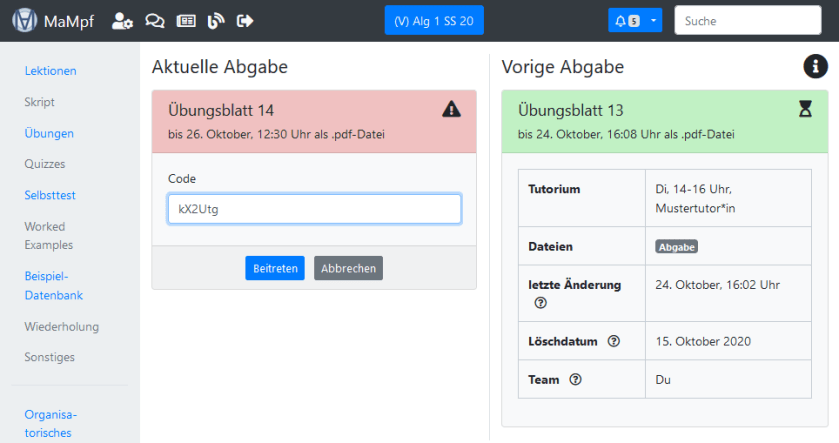The width and height of the screenshot is (839, 443).
Task: Open Lektionen in the sidebar
Action: coord(50,70)
